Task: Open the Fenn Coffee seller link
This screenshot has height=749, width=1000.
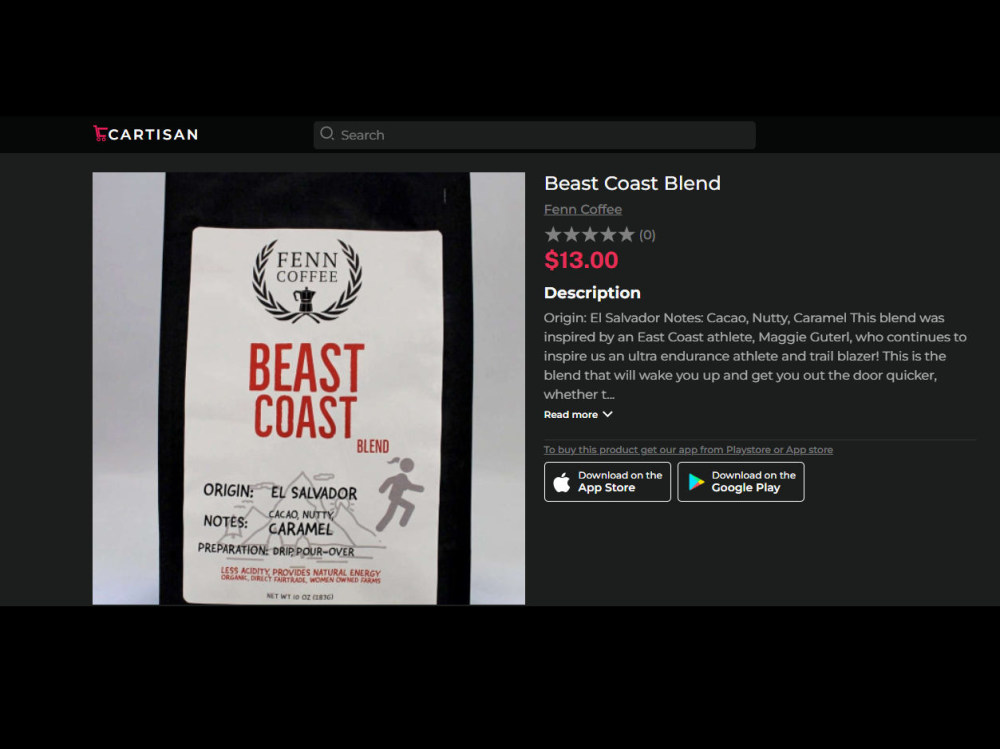Action: click(583, 209)
